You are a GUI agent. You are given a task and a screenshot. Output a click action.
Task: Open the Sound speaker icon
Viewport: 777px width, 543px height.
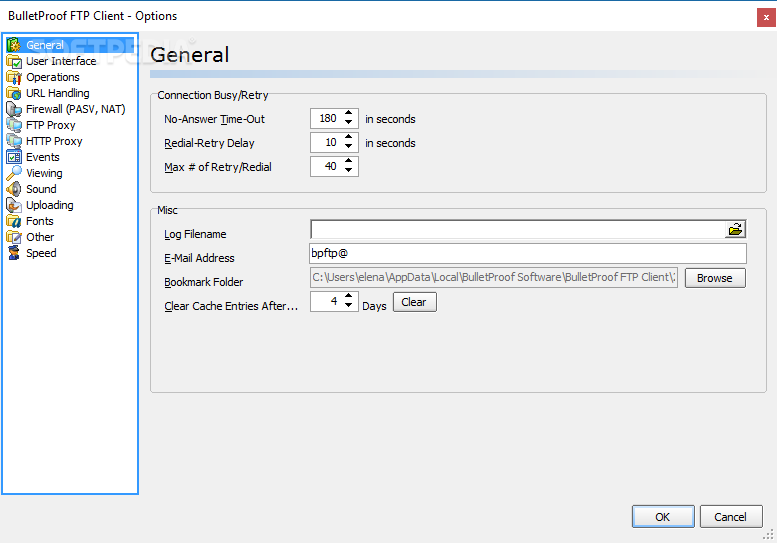pos(14,189)
